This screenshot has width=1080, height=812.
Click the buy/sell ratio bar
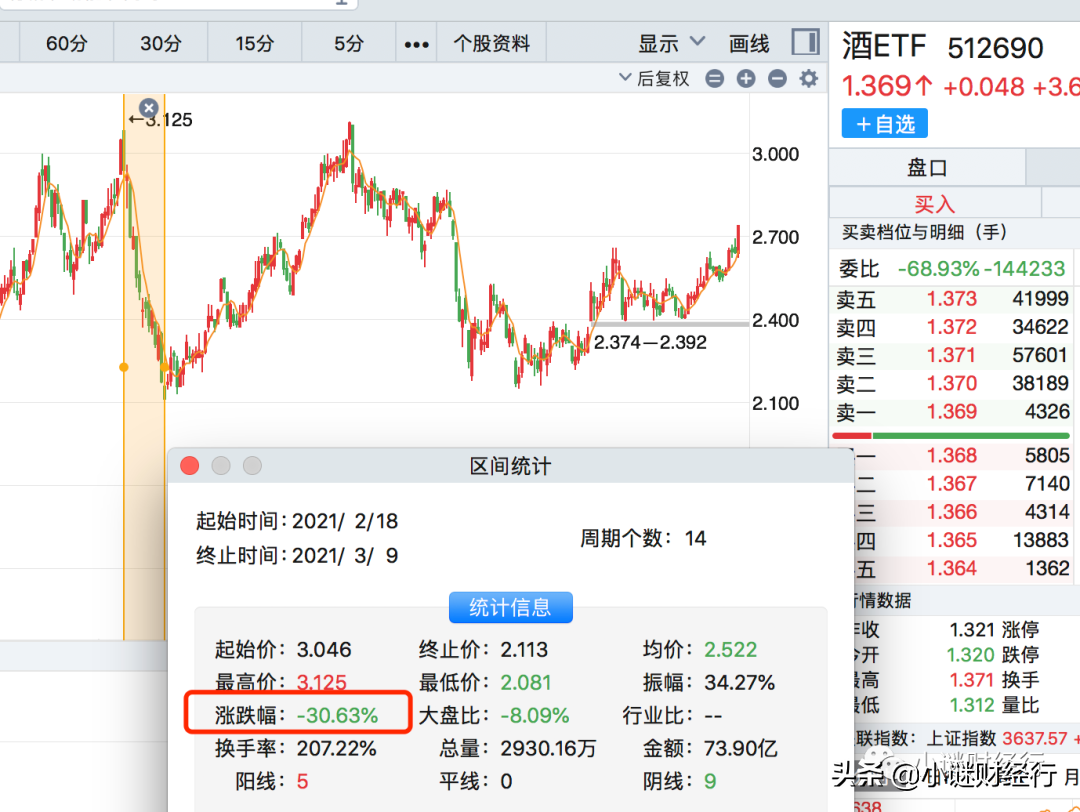coord(951,436)
